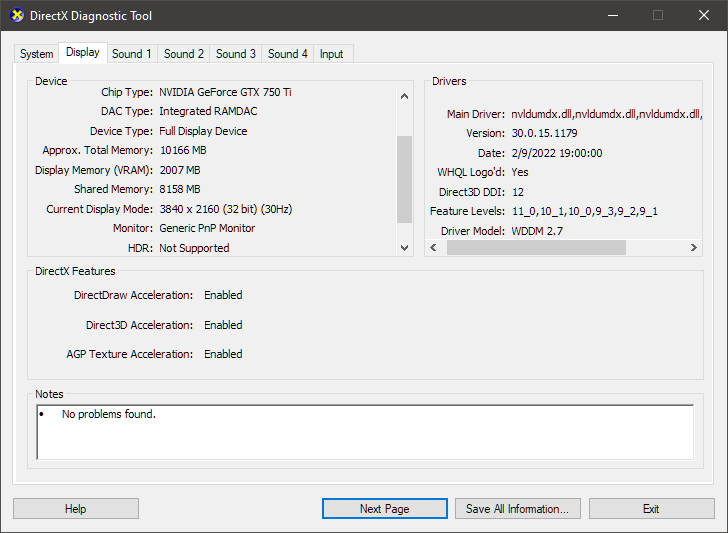Click the WDDM 2.7 driver model value
This screenshot has width=728, height=533.
537,231
